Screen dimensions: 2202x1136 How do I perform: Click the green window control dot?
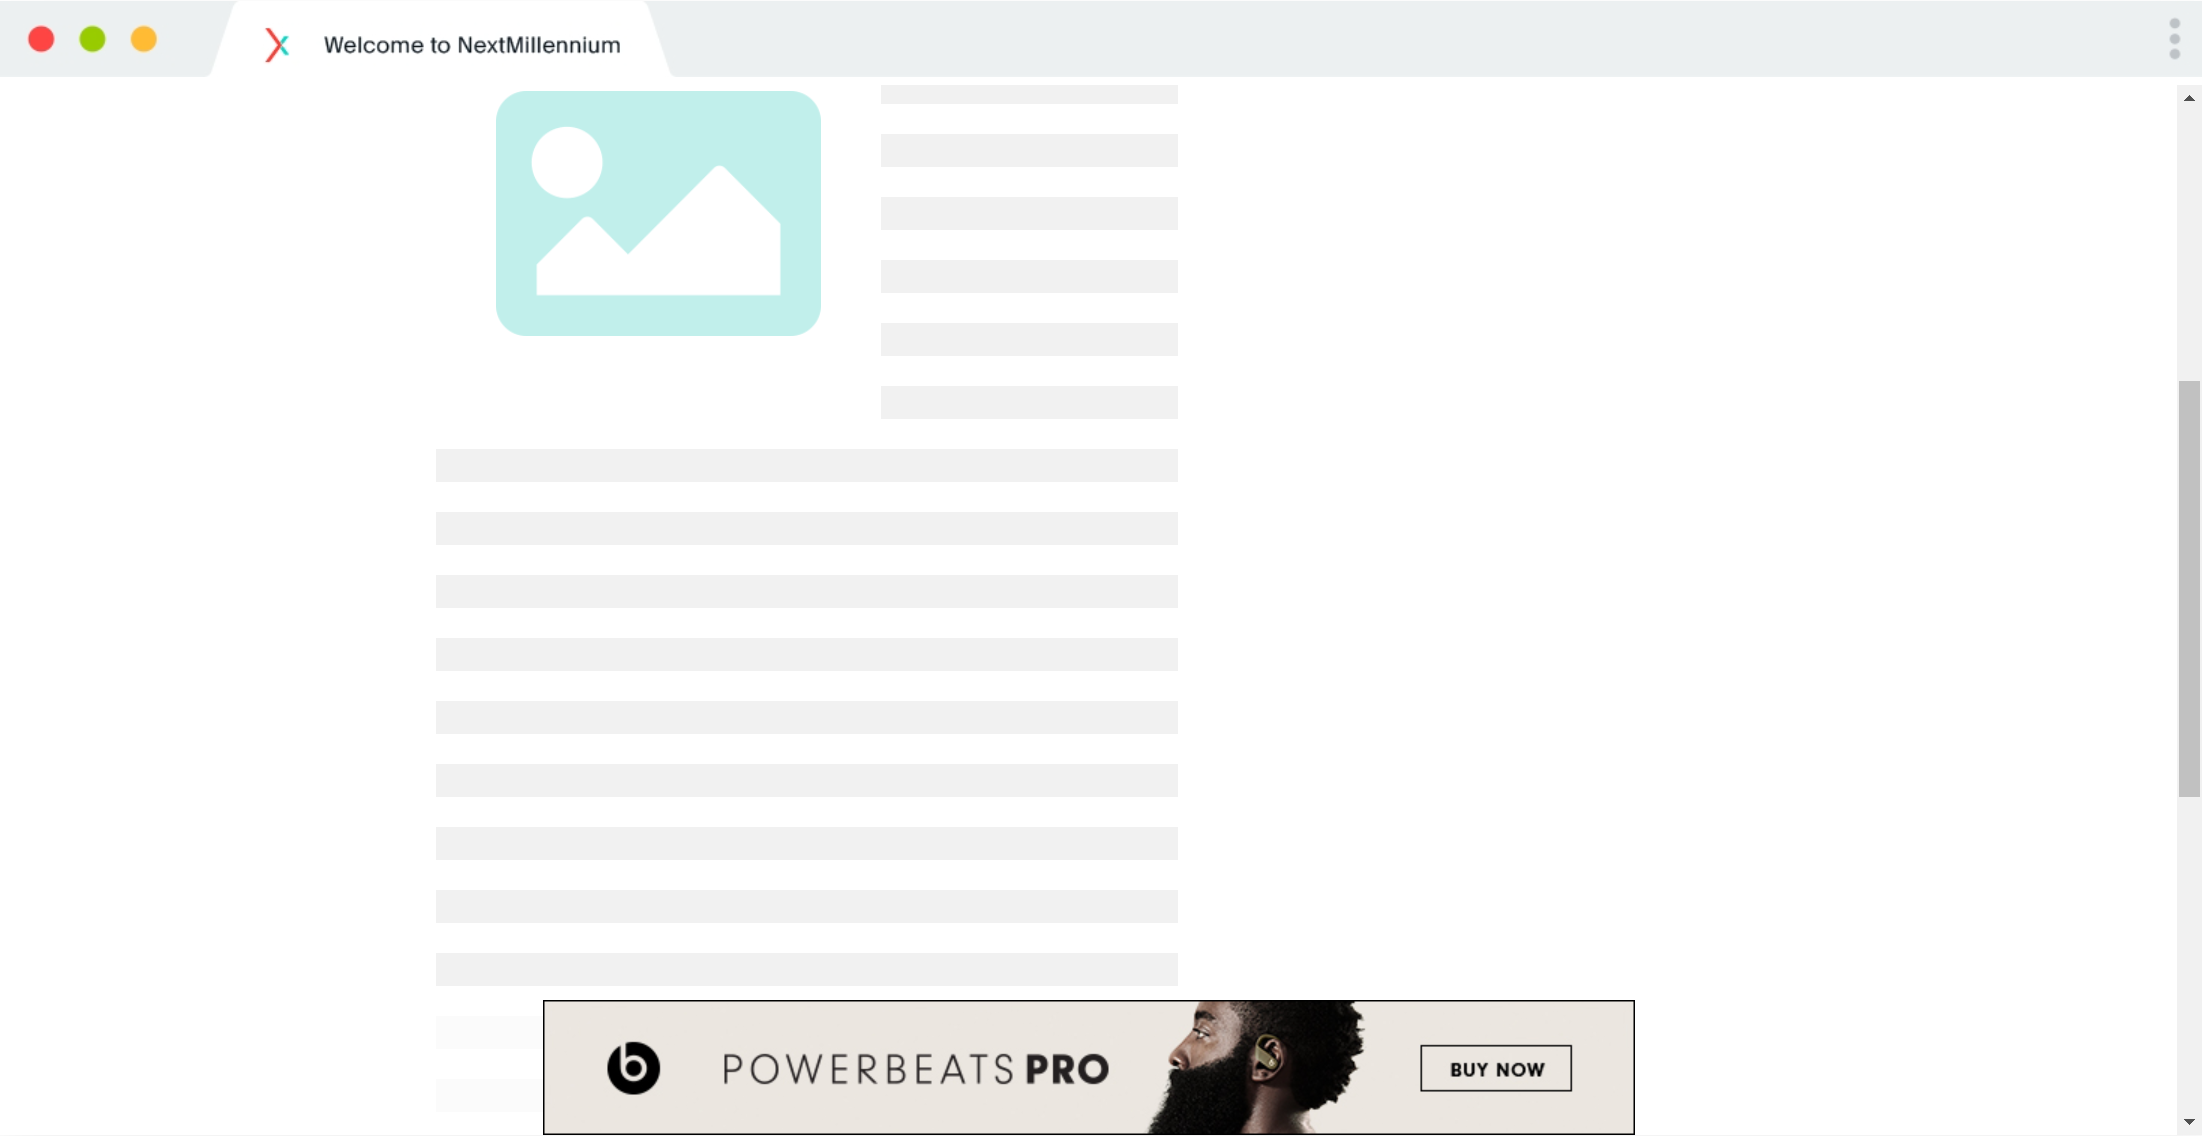pyautogui.click(x=92, y=39)
